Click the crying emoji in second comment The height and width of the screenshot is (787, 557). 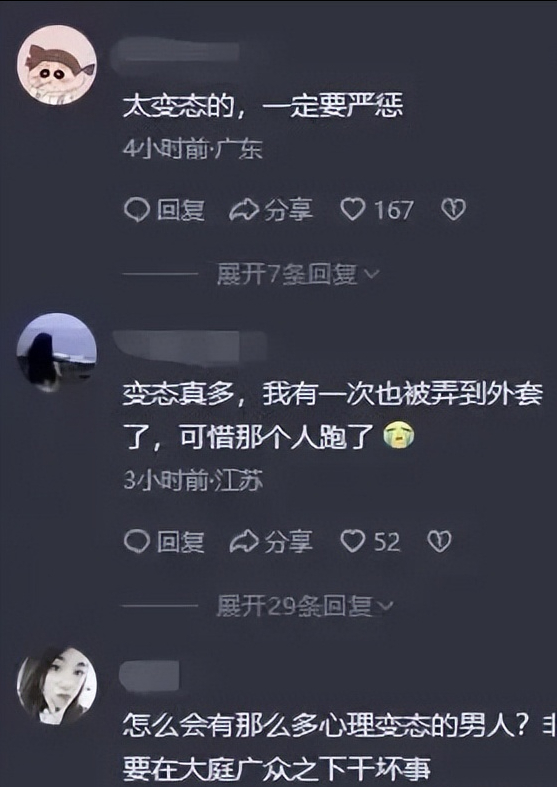tap(399, 435)
